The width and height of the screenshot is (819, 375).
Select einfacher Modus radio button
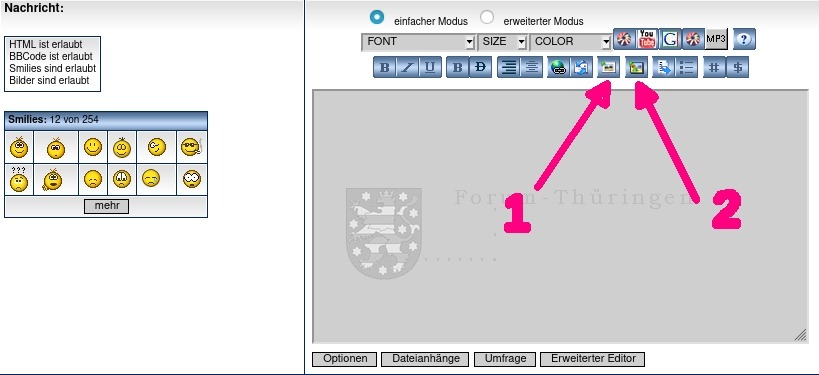[x=377, y=17]
